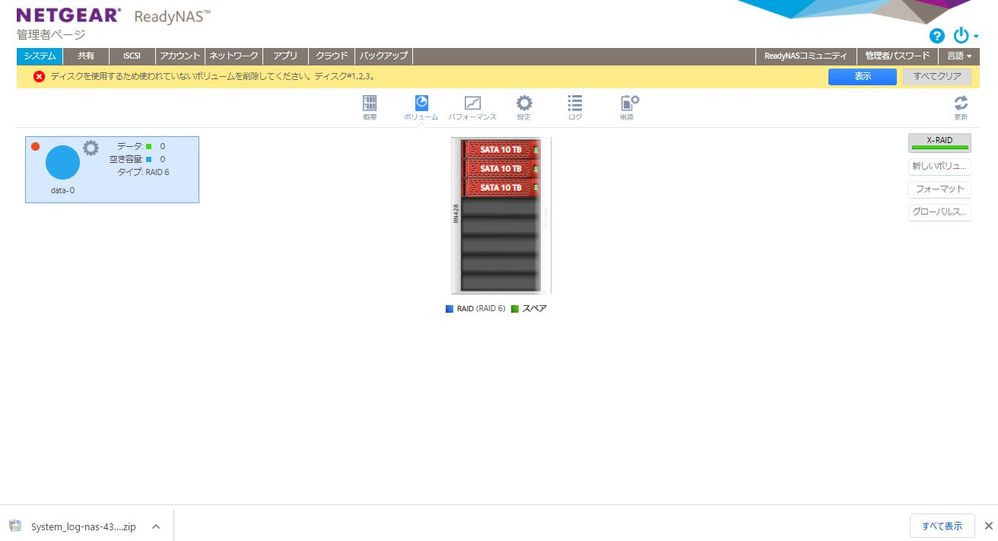998x541 pixels.
Task: Switch to the アプリ tab
Action: (x=285, y=56)
